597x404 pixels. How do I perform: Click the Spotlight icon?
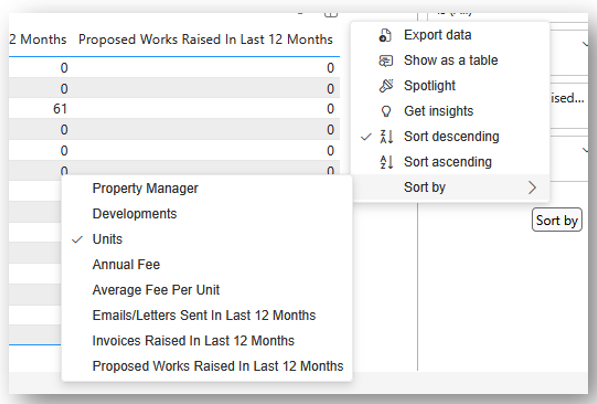click(386, 86)
